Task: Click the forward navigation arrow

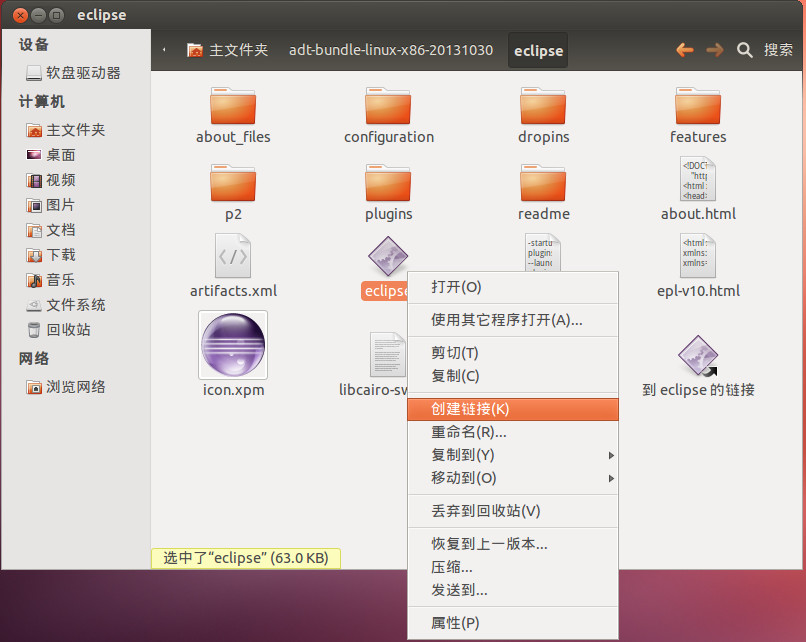Action: click(x=715, y=50)
